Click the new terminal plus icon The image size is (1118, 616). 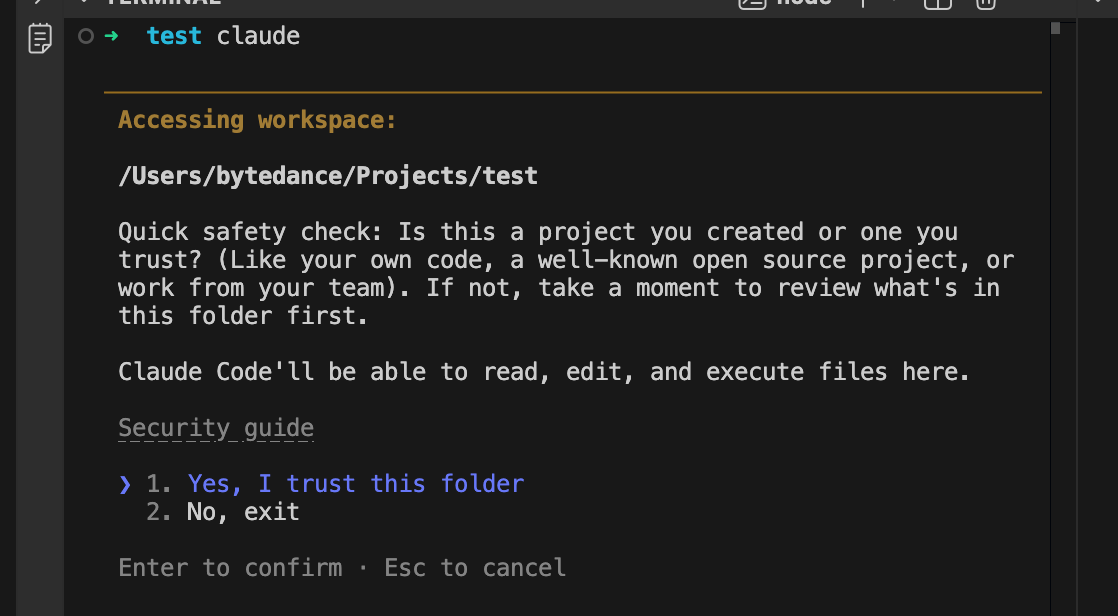click(863, 2)
